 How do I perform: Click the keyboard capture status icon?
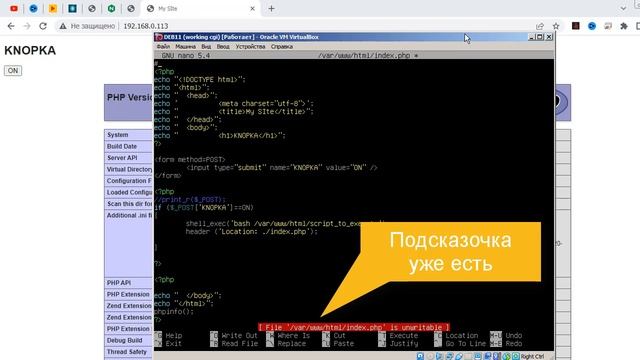pyautogui.click(x=516, y=356)
